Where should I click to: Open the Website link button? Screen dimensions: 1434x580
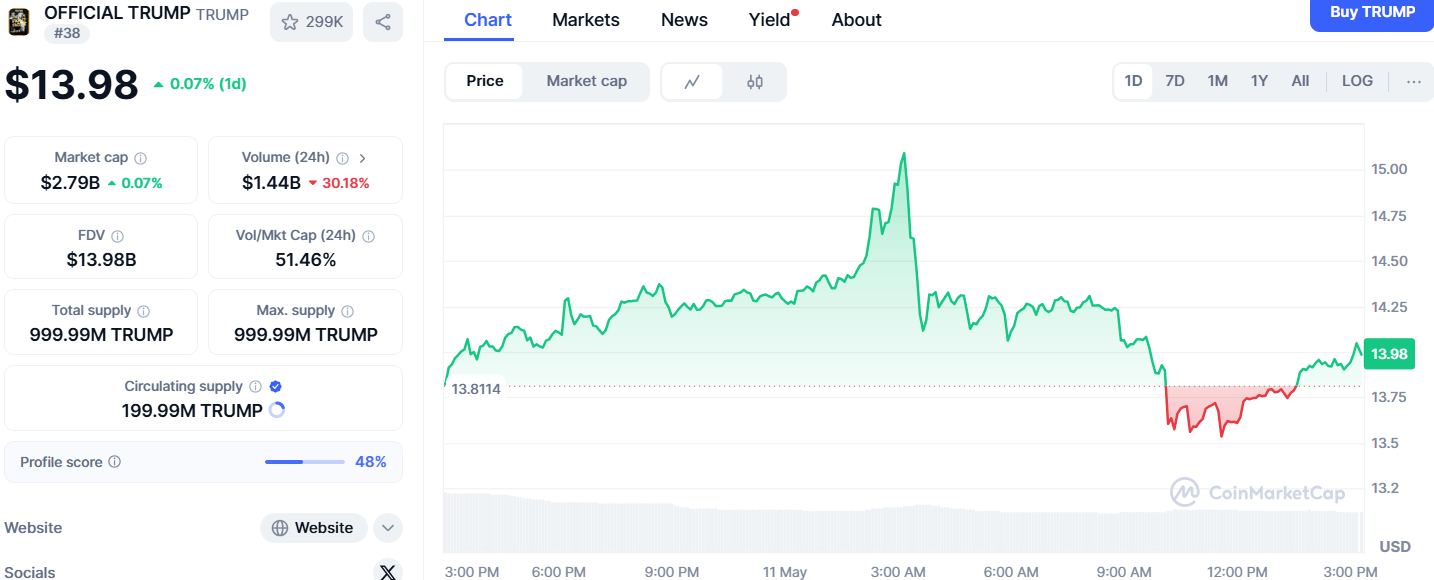314,528
